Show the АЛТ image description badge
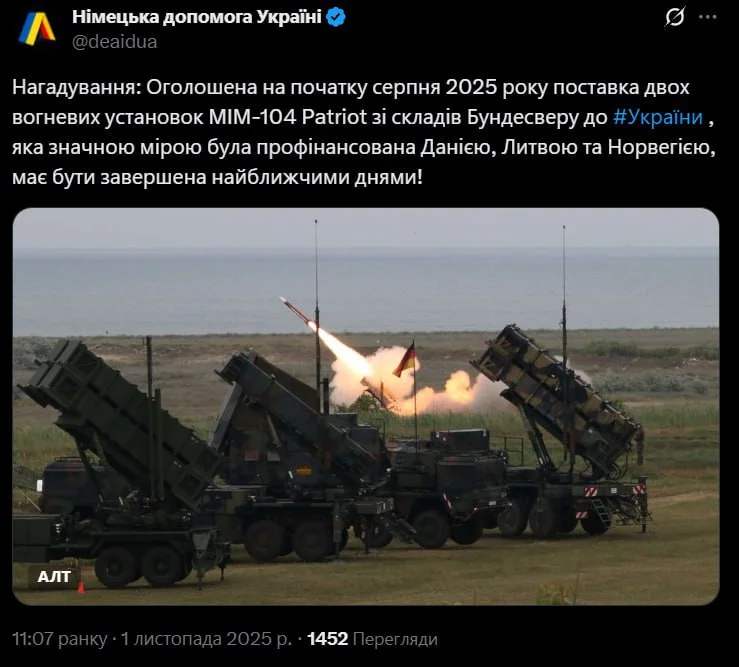The image size is (739, 667). tap(54, 576)
